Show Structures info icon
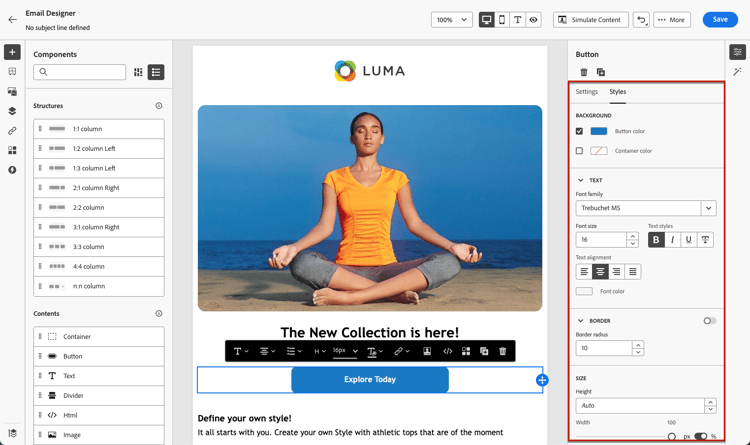Viewport: 750px width, 445px height. coord(159,106)
